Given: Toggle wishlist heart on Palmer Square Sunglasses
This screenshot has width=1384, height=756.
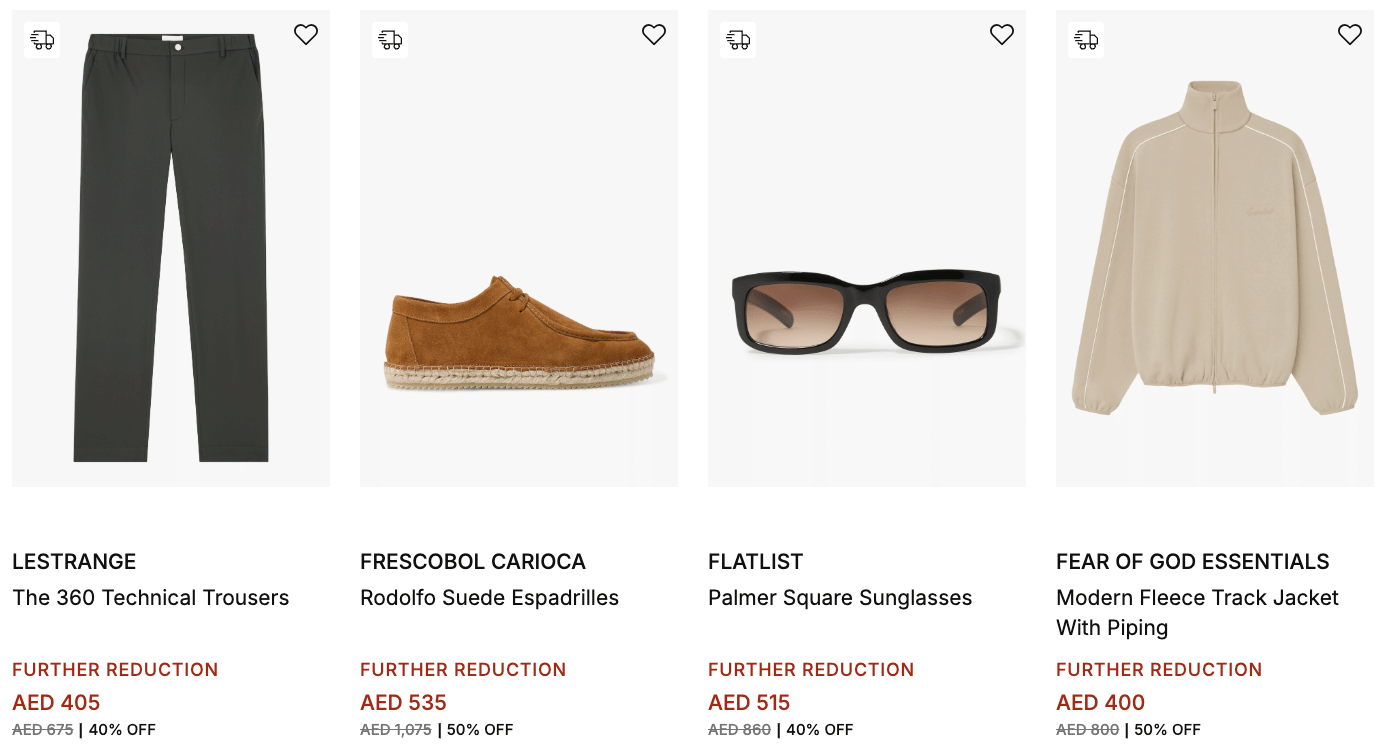Looking at the screenshot, I should coord(1002,35).
